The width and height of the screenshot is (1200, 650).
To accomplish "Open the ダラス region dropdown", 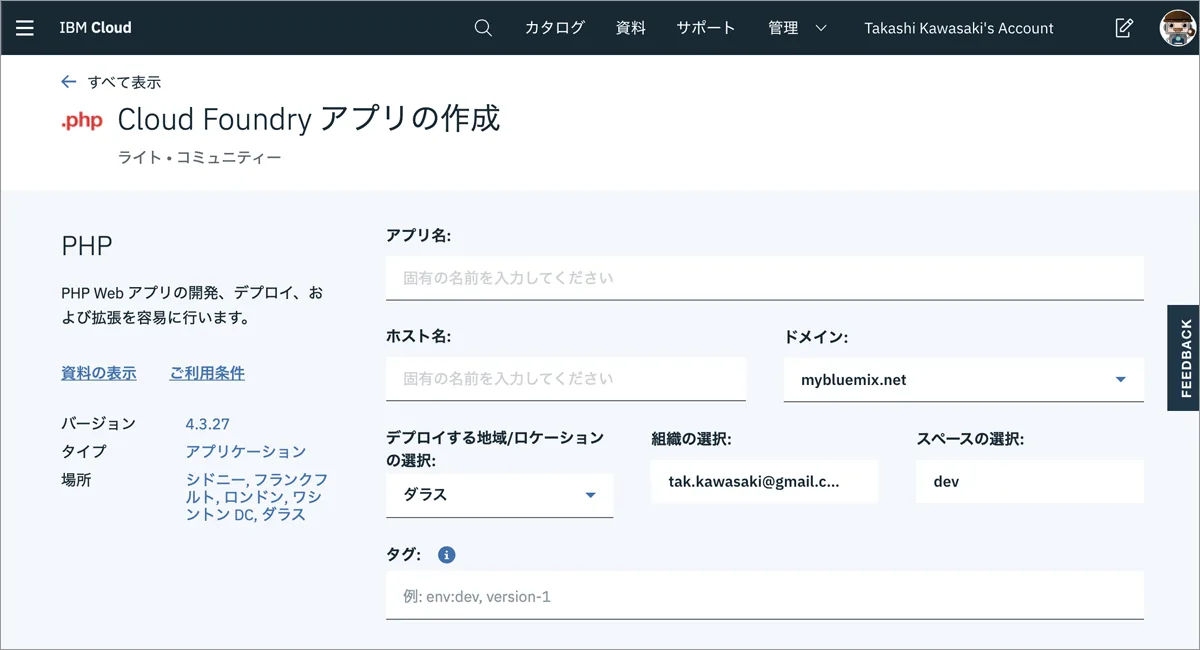I will (x=500, y=495).
